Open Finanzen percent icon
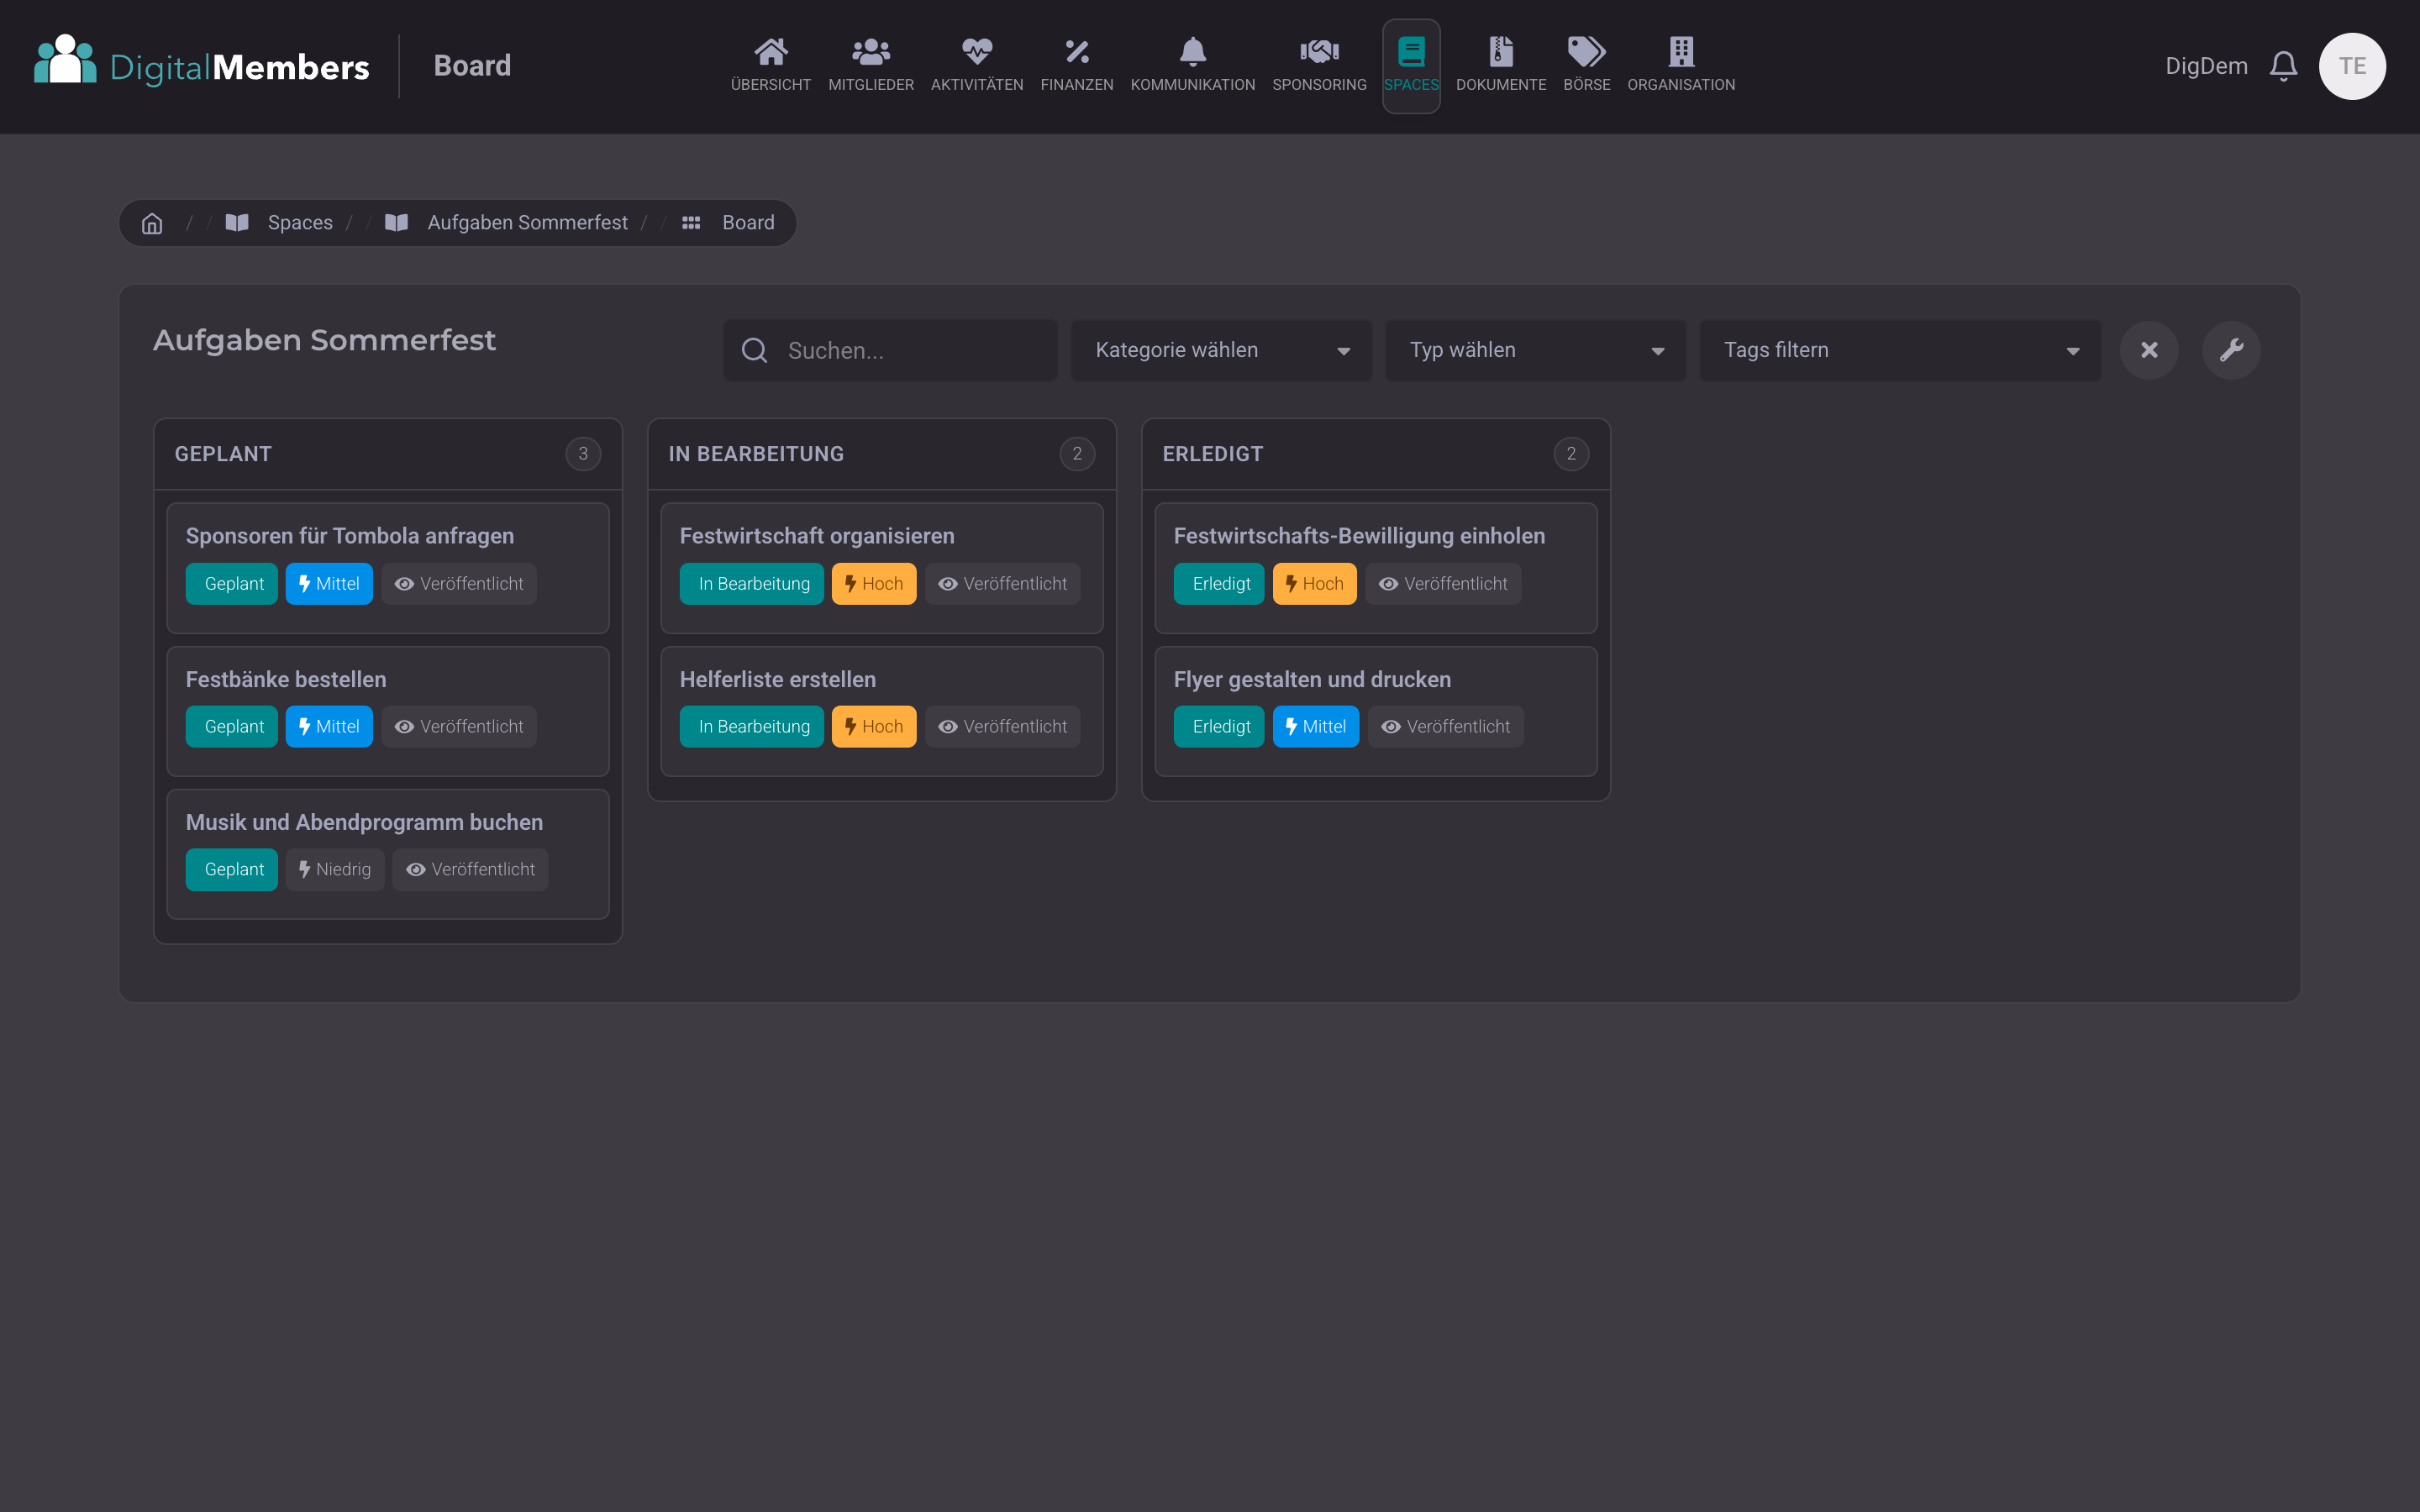Image resolution: width=2420 pixels, height=1512 pixels. pos(1076,51)
